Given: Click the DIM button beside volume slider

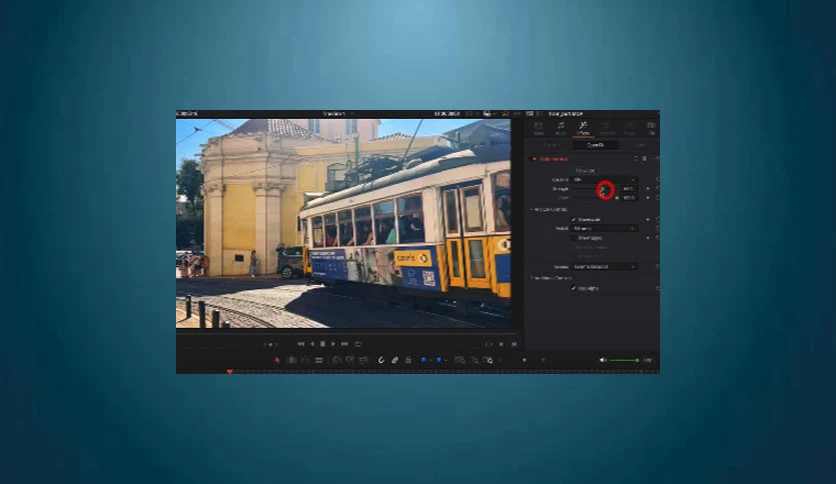Looking at the screenshot, I should pyautogui.click(x=647, y=360).
